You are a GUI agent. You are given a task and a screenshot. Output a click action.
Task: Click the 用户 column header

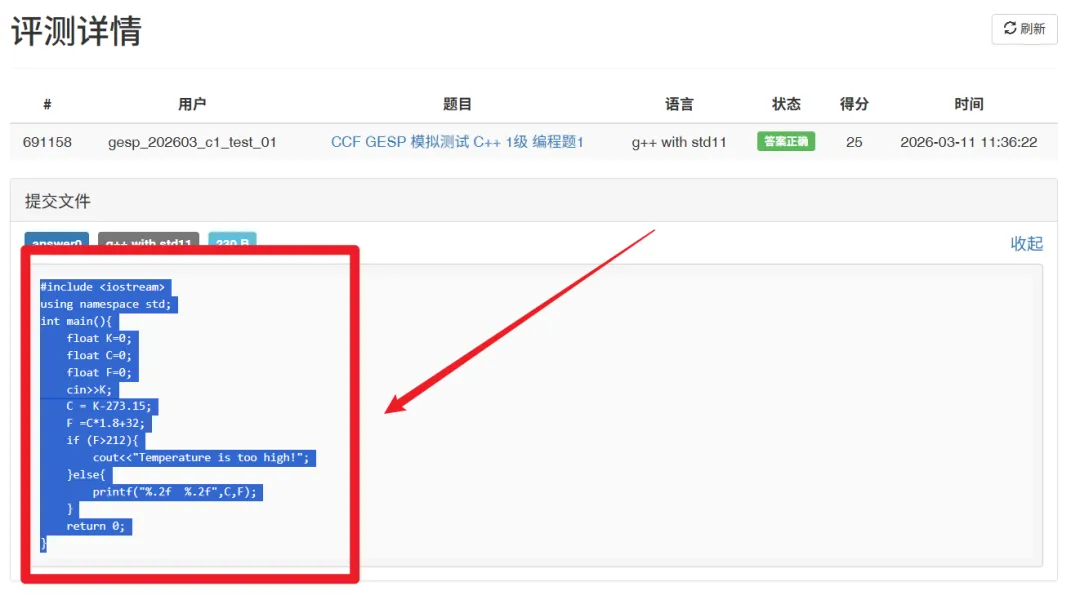(192, 104)
